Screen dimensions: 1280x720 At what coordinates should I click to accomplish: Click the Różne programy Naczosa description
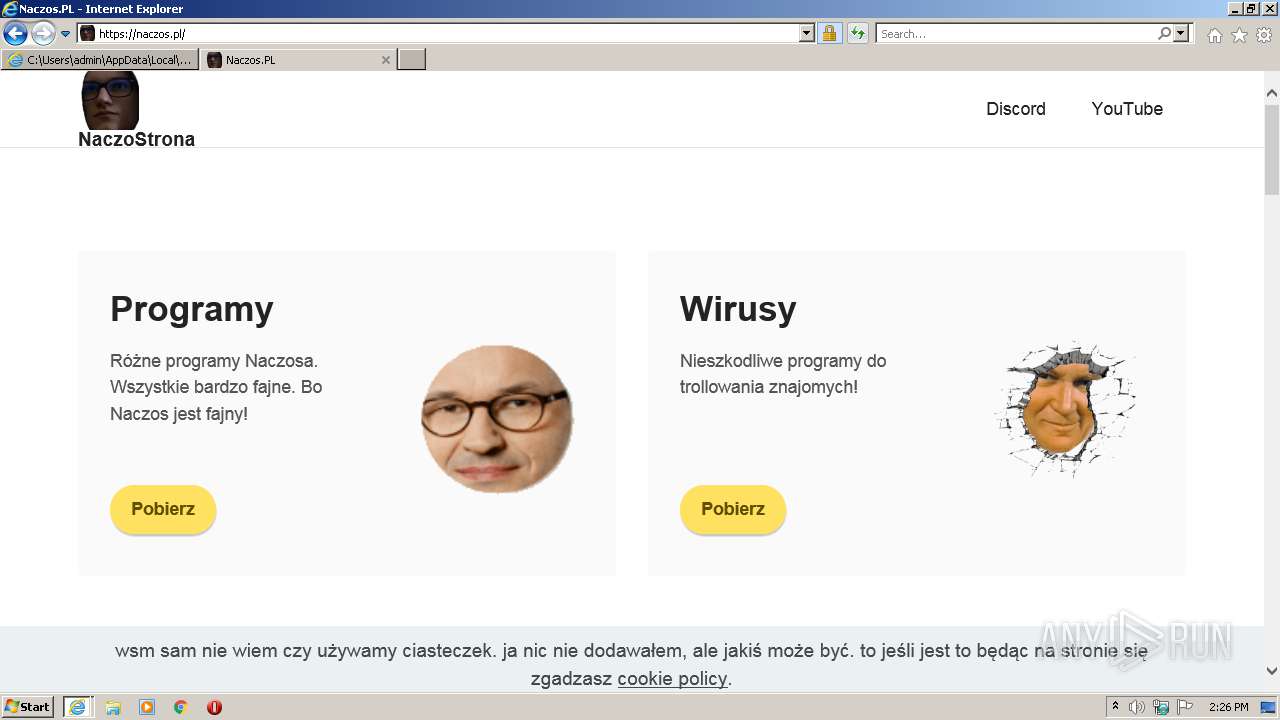216,387
